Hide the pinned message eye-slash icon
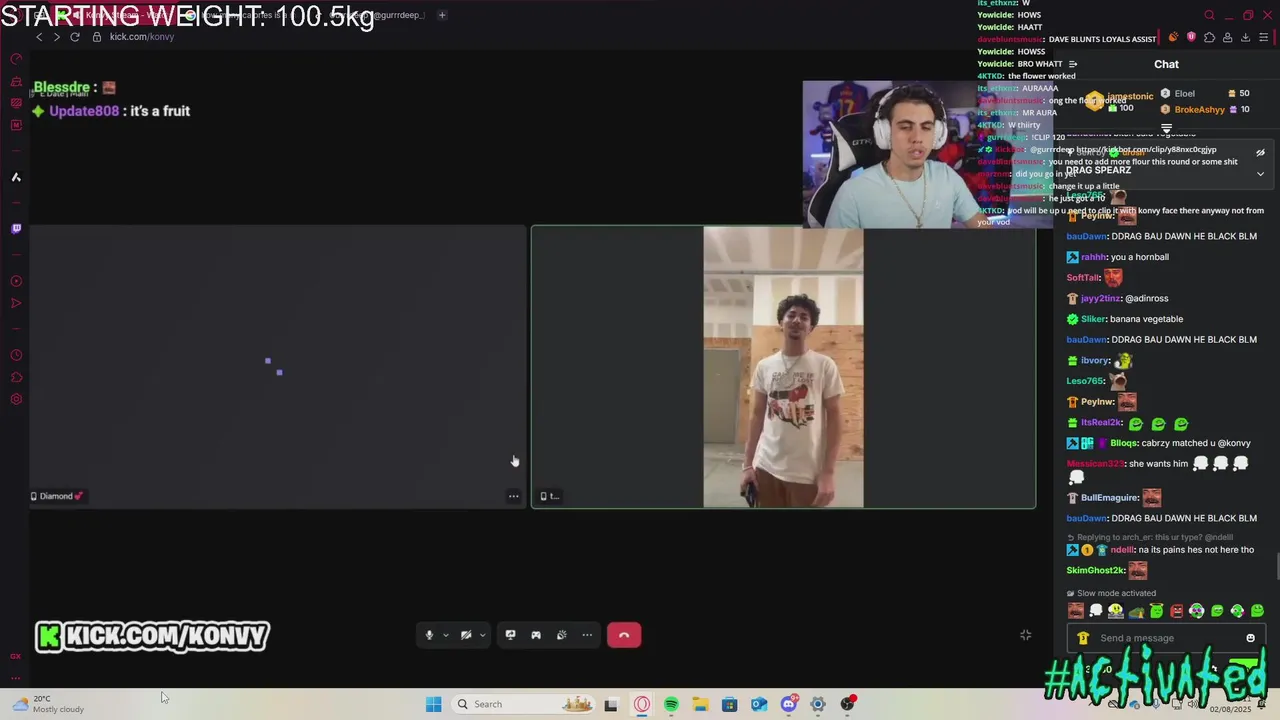Viewport: 1280px width, 720px height. click(1260, 153)
